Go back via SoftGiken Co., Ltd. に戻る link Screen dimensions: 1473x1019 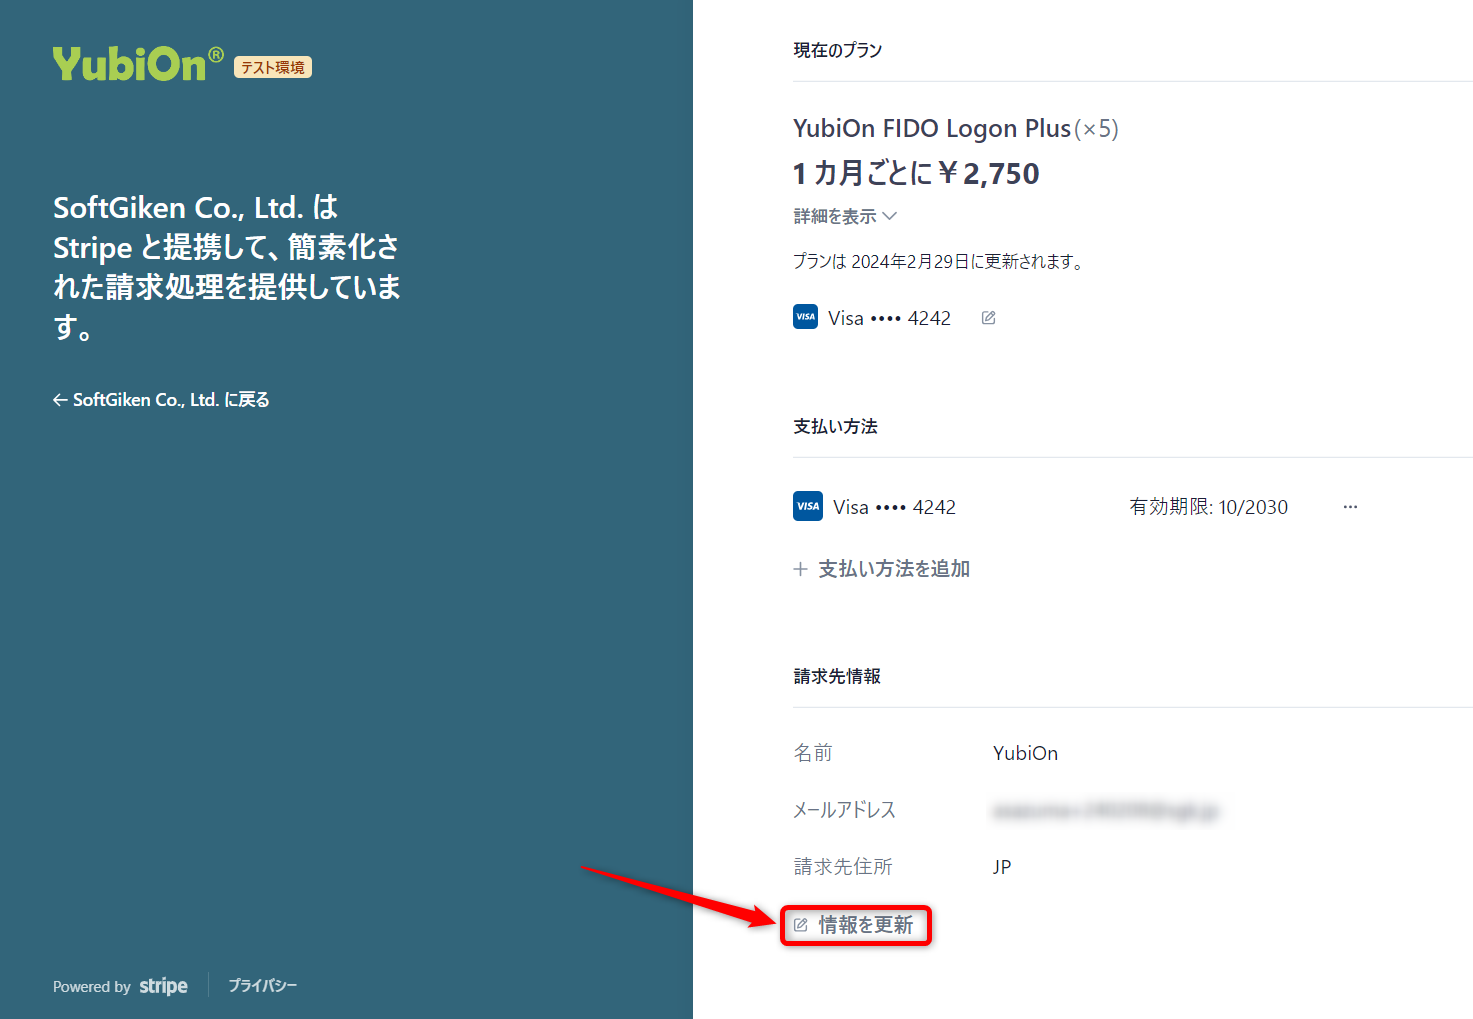coord(161,400)
